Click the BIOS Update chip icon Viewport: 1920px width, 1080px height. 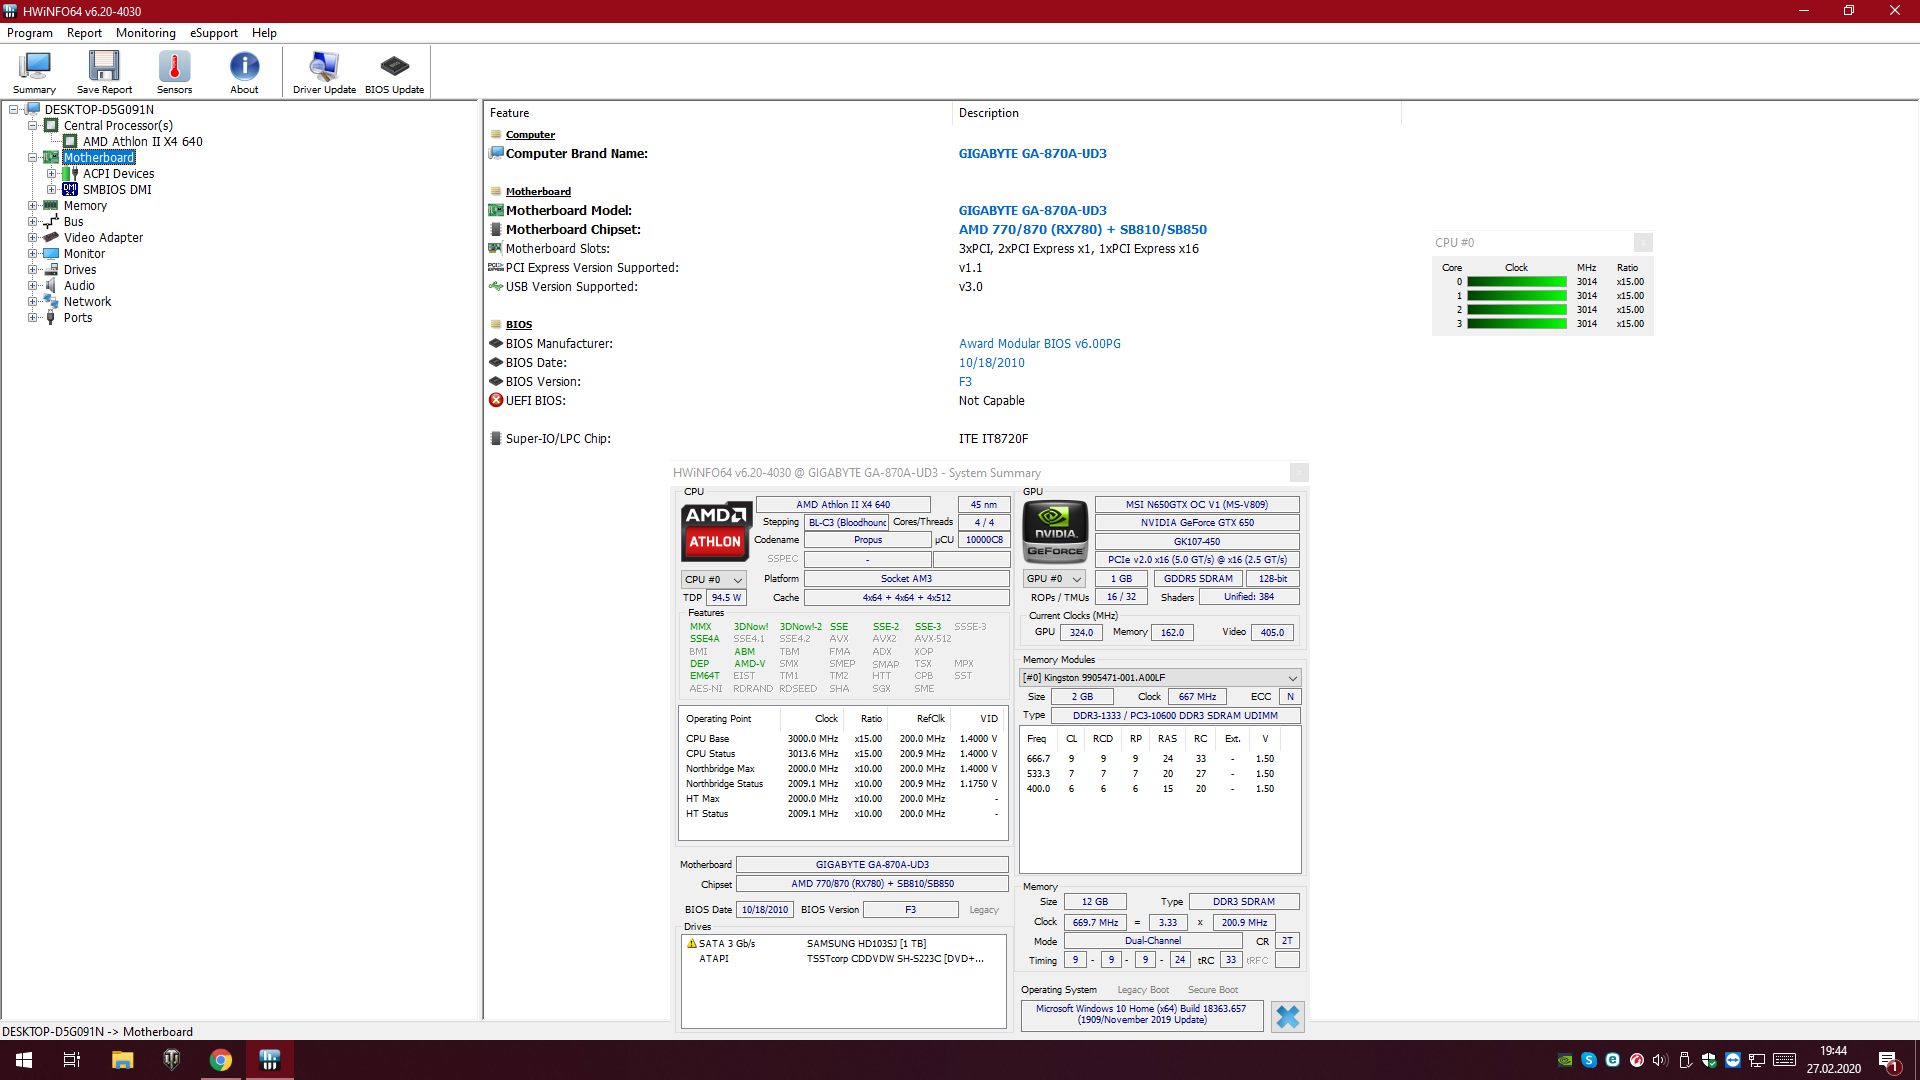click(x=394, y=72)
